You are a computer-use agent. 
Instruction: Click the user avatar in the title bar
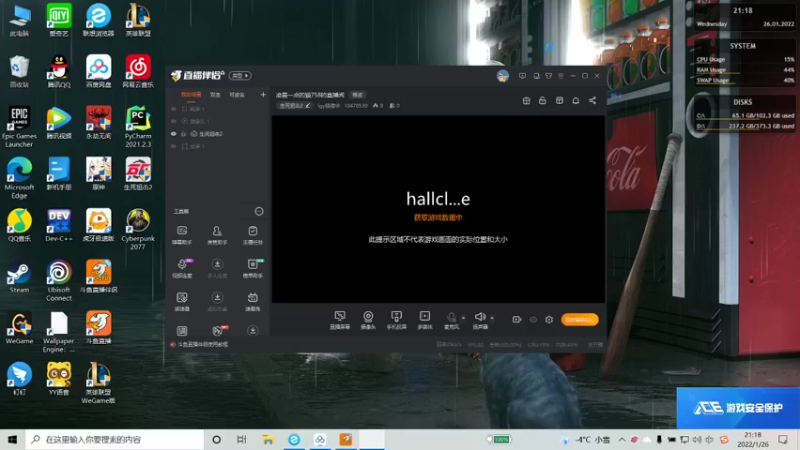pos(503,76)
